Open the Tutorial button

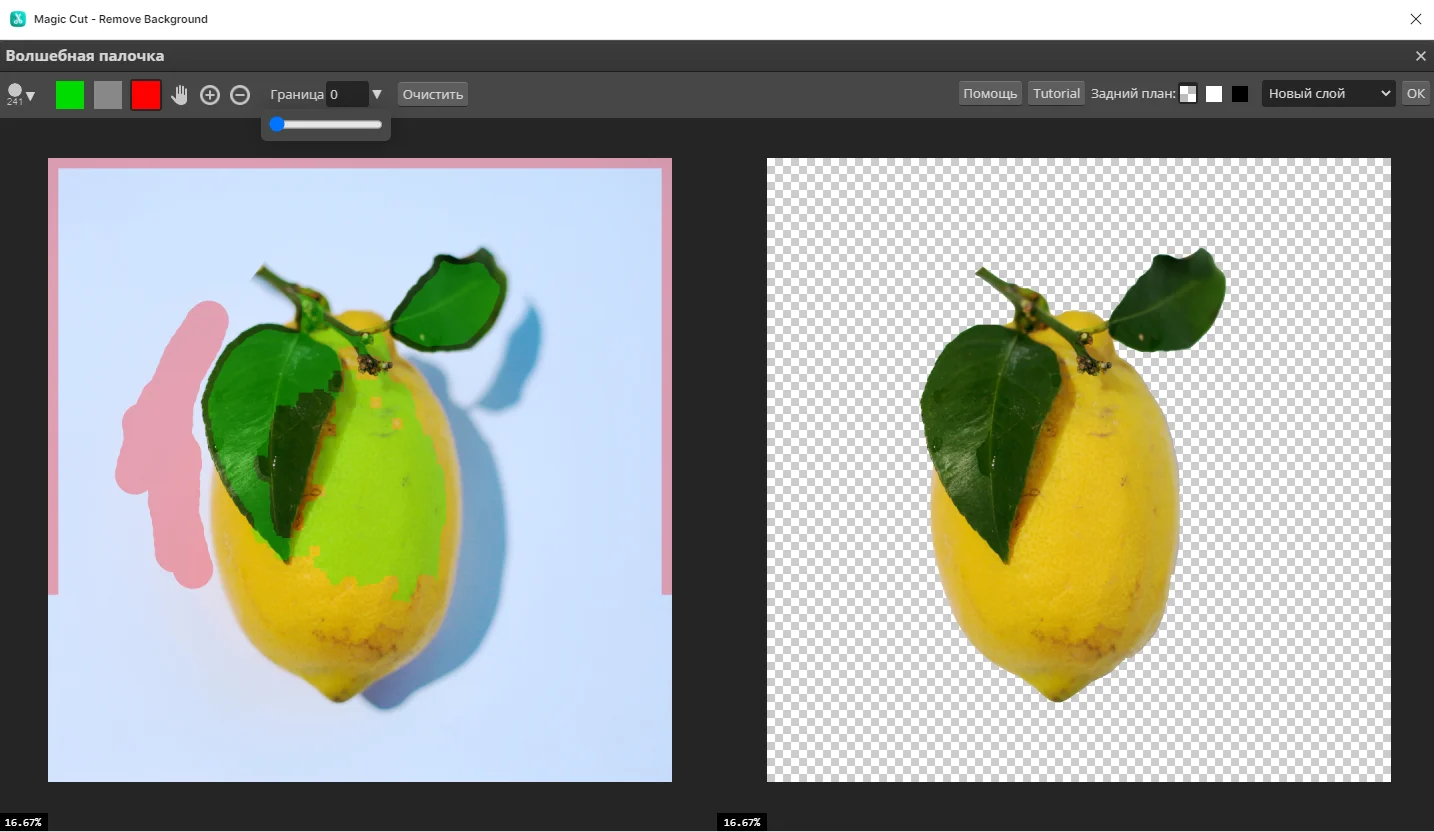pyautogui.click(x=1056, y=93)
